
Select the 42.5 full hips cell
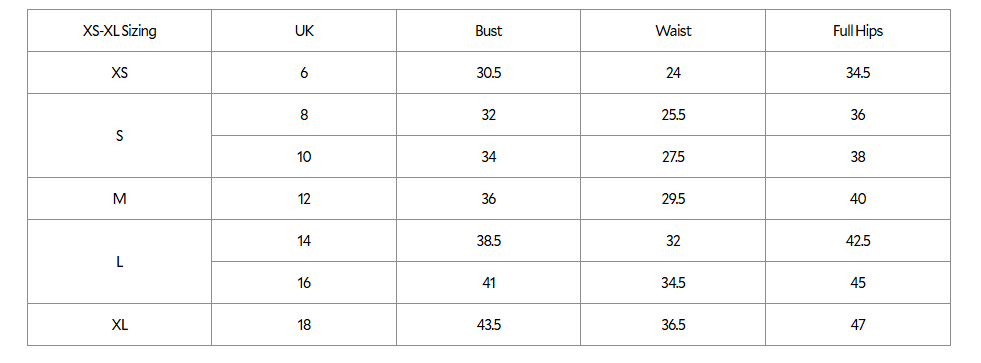click(858, 241)
